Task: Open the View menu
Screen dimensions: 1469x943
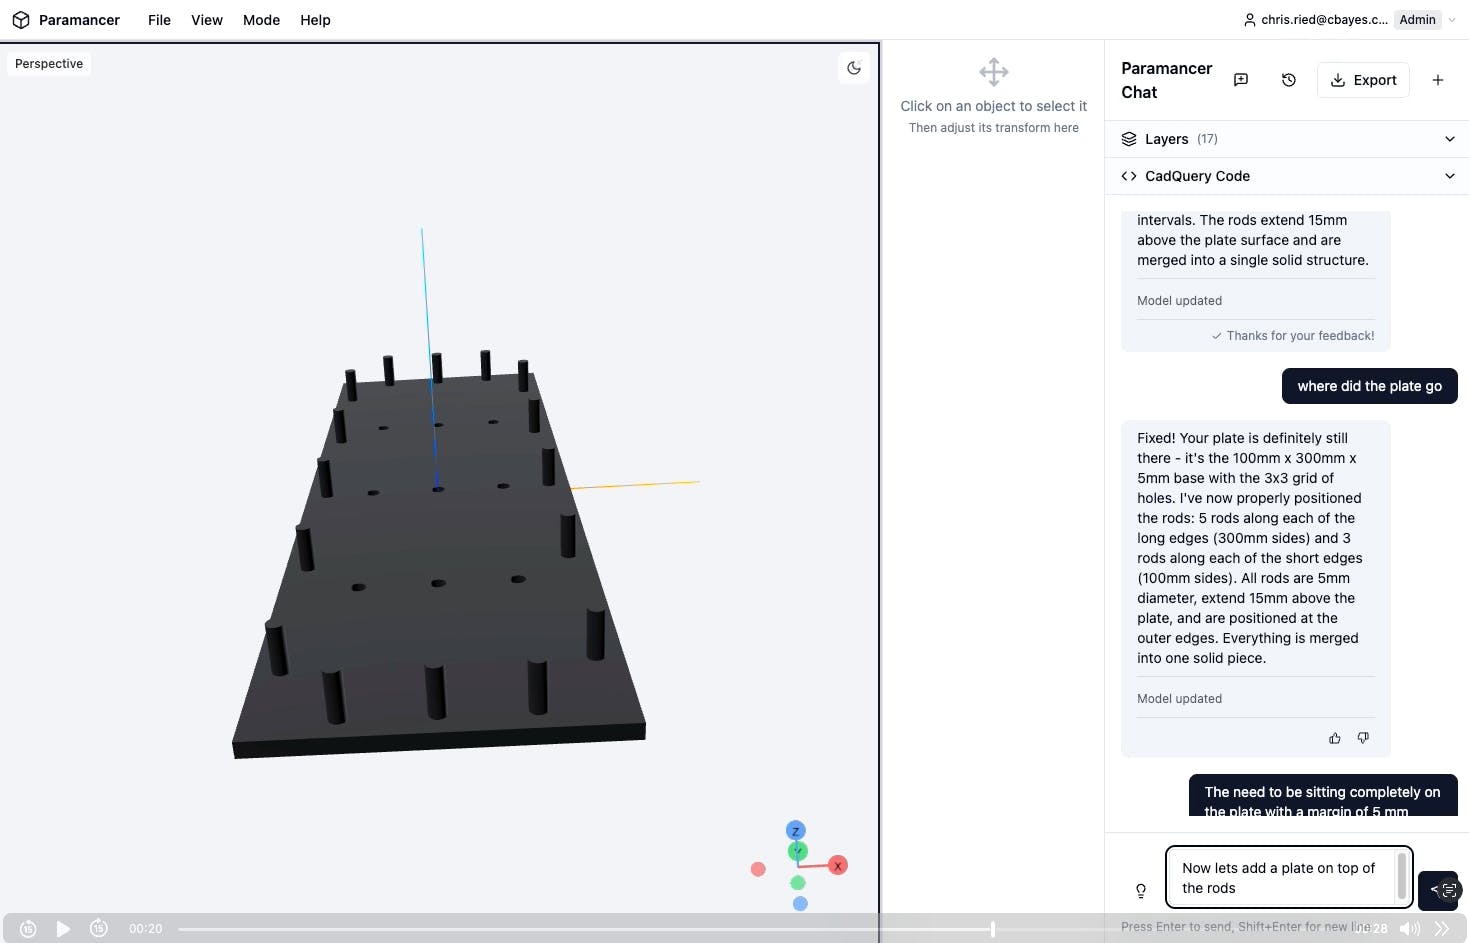Action: tap(207, 20)
